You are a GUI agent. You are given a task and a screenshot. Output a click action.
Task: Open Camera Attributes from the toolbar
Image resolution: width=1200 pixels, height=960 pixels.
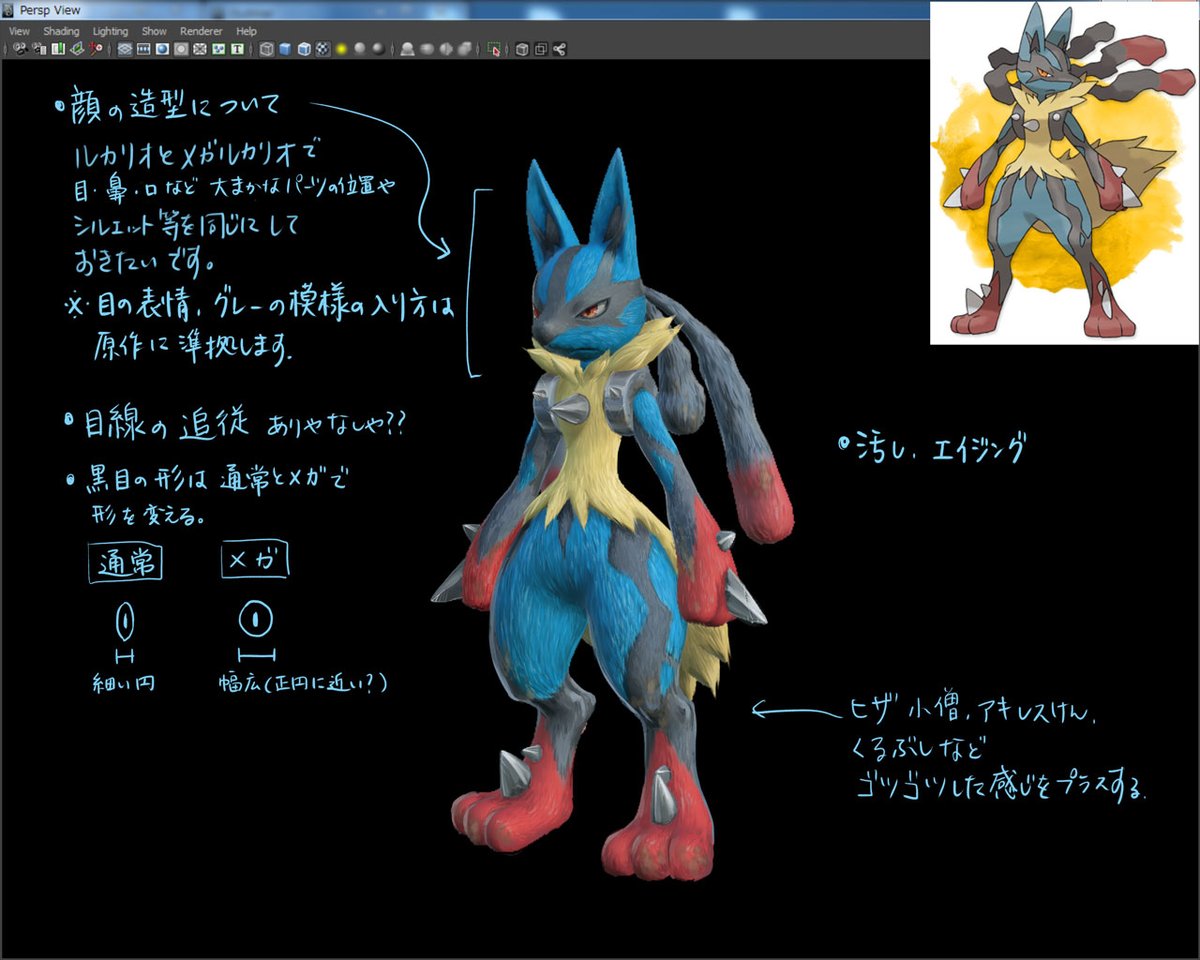pyautogui.click(x=39, y=48)
